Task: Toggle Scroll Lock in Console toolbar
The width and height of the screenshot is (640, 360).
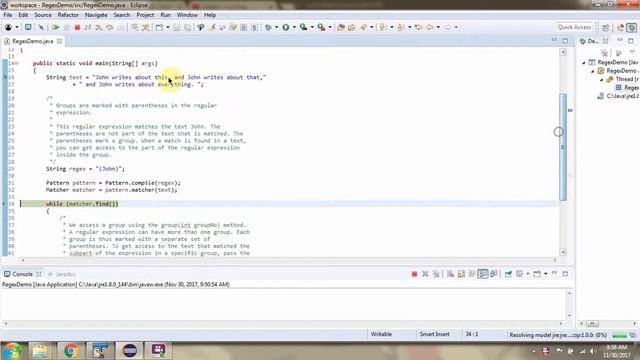Action: pos(461,274)
